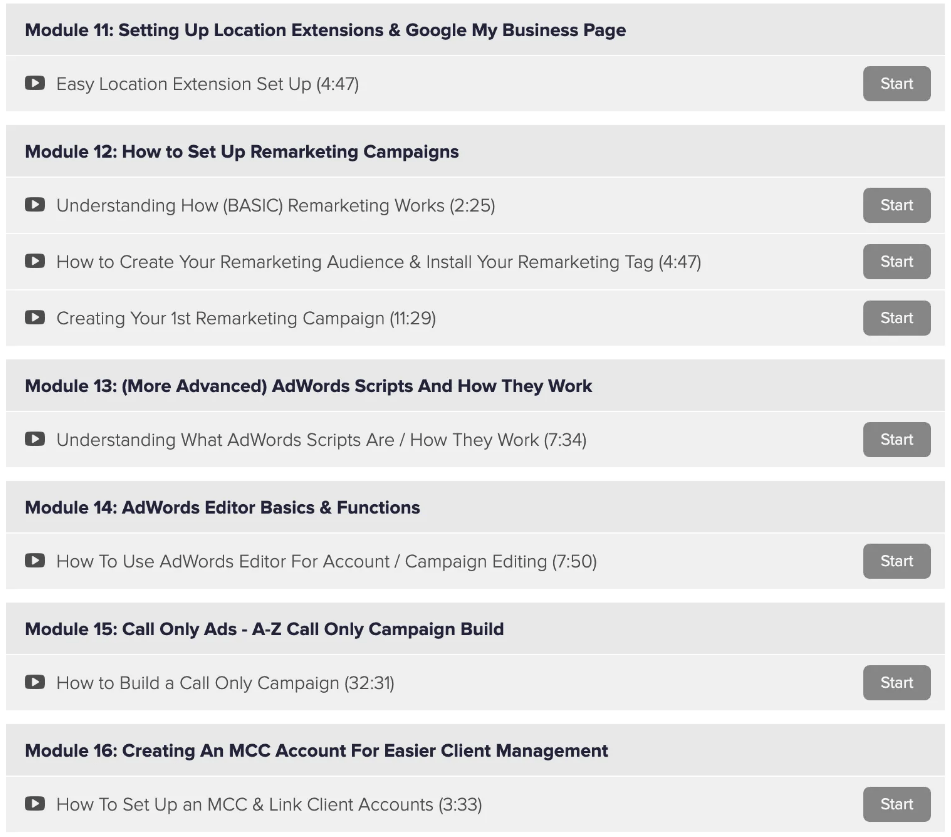This screenshot has height=837, width=951.
Task: Click video icon beside Creating Your 1st Remarketing Campaign
Action: pos(35,318)
